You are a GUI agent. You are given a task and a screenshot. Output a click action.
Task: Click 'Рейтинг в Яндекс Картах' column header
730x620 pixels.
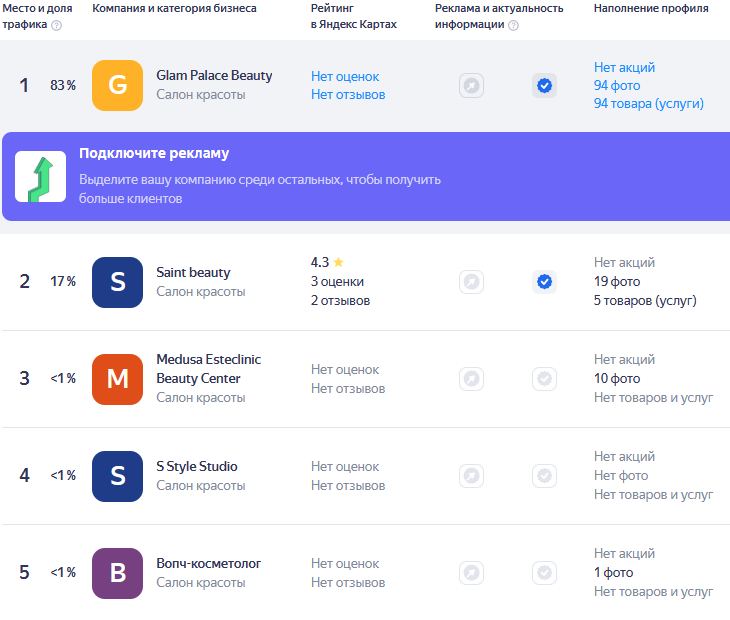tap(354, 16)
